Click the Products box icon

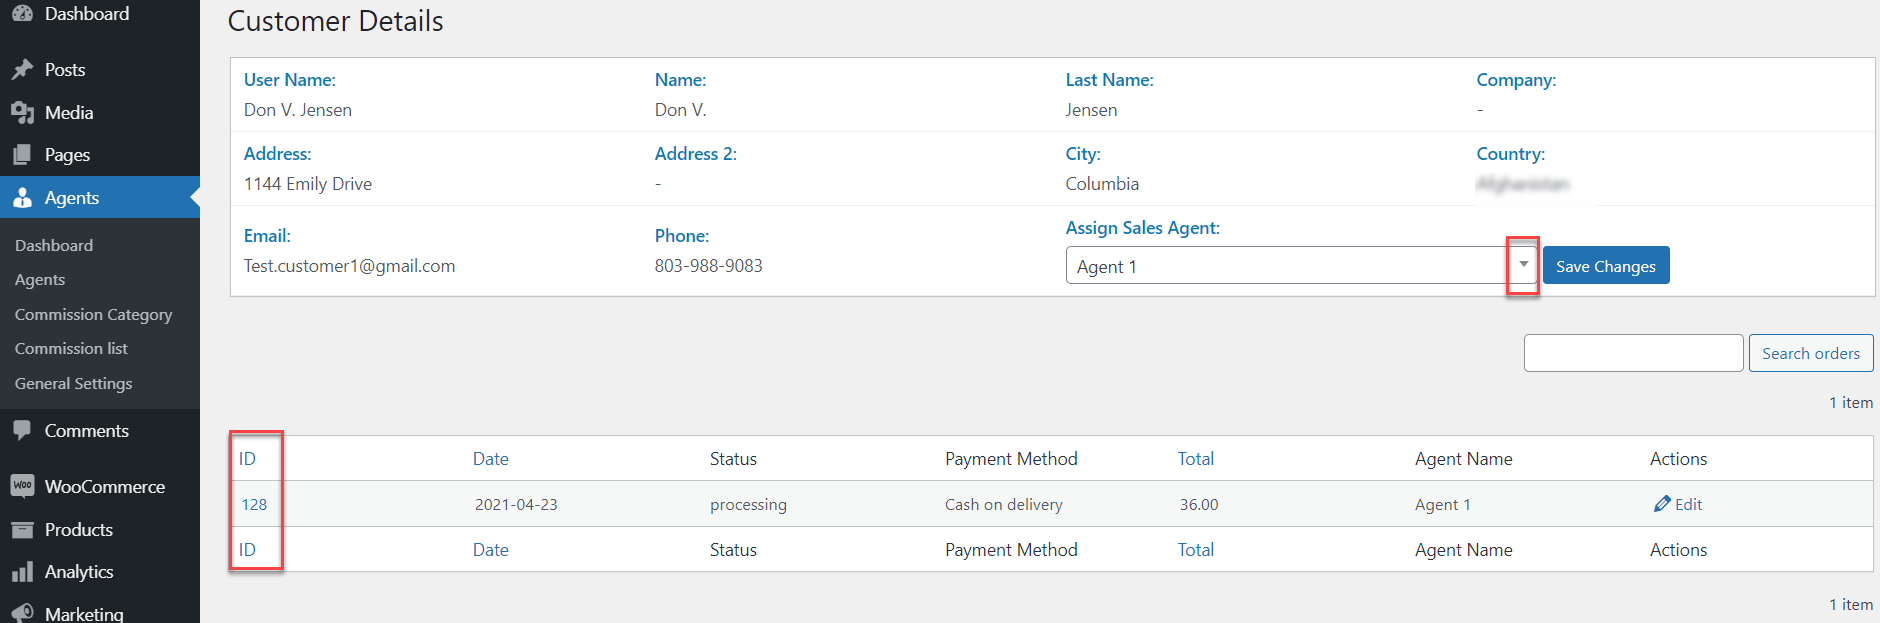pos(22,530)
